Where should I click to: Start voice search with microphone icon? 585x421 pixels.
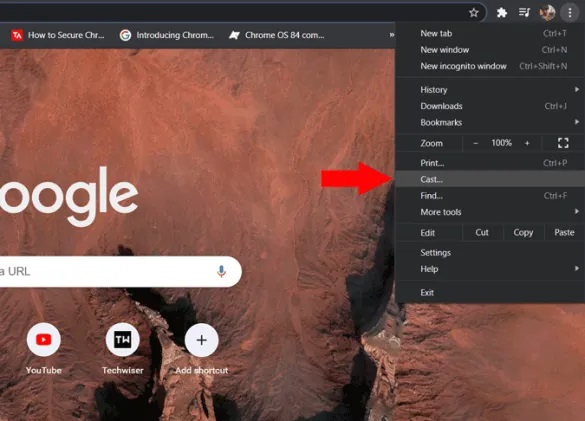click(221, 272)
